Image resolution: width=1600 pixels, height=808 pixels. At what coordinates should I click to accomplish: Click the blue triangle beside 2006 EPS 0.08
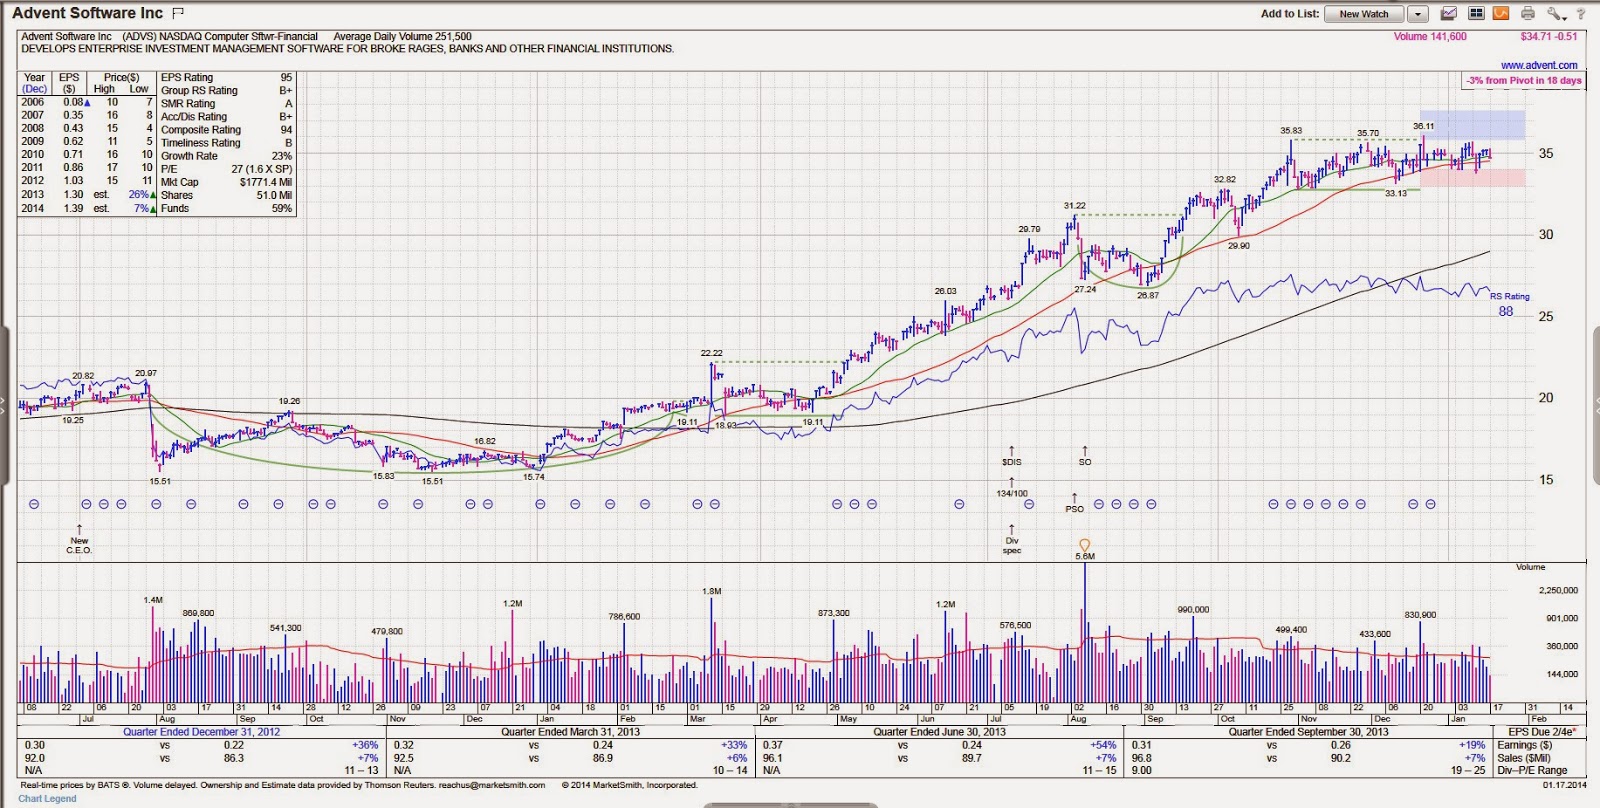pos(88,102)
